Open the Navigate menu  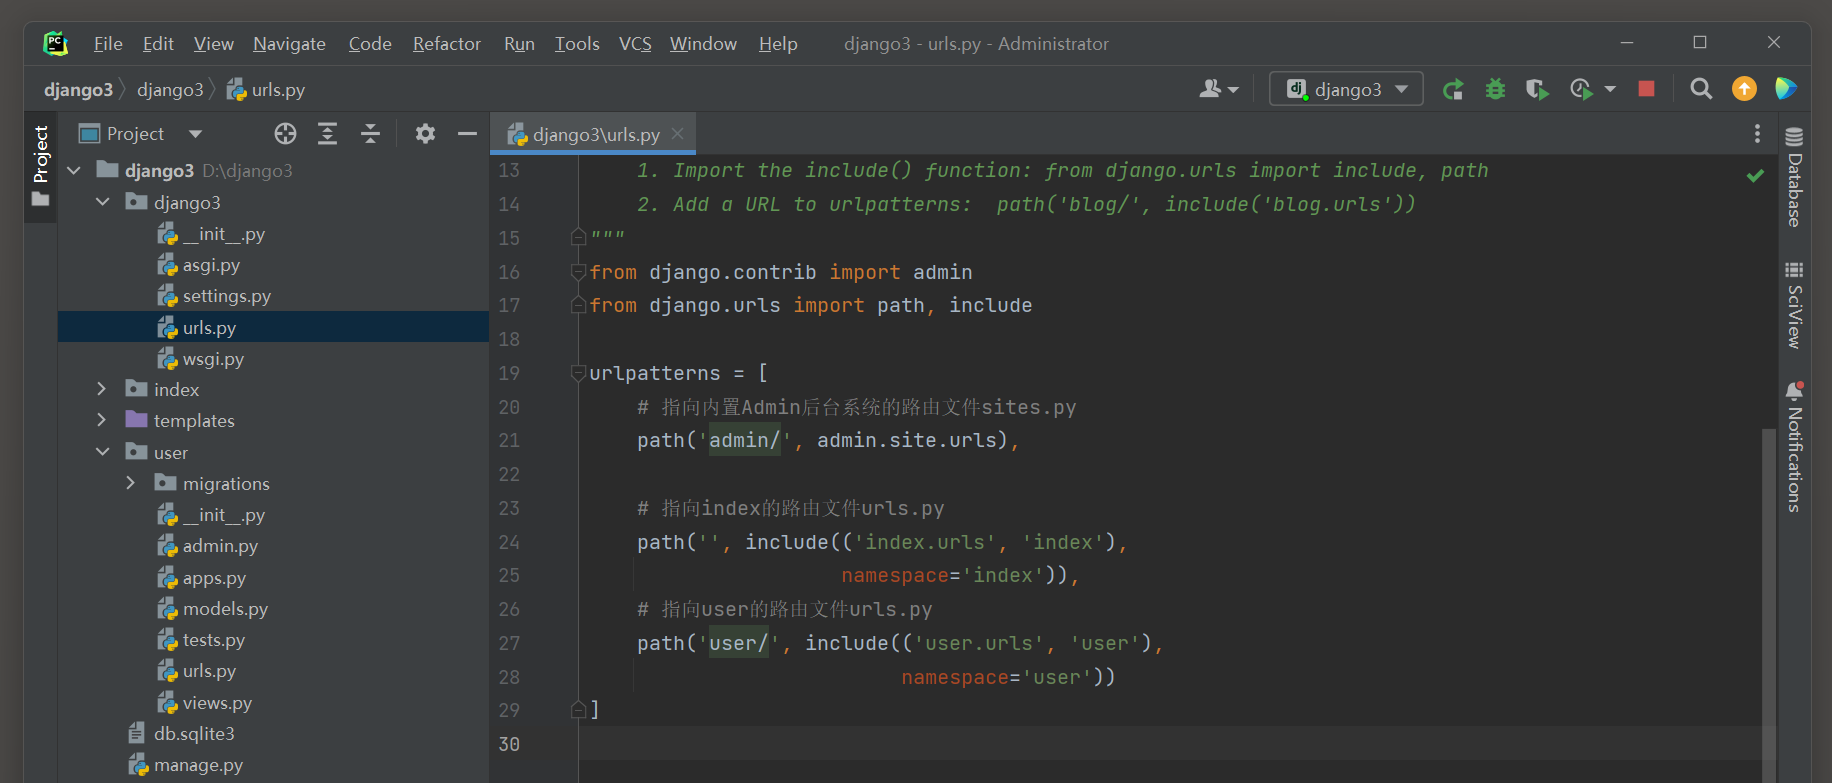click(x=289, y=44)
